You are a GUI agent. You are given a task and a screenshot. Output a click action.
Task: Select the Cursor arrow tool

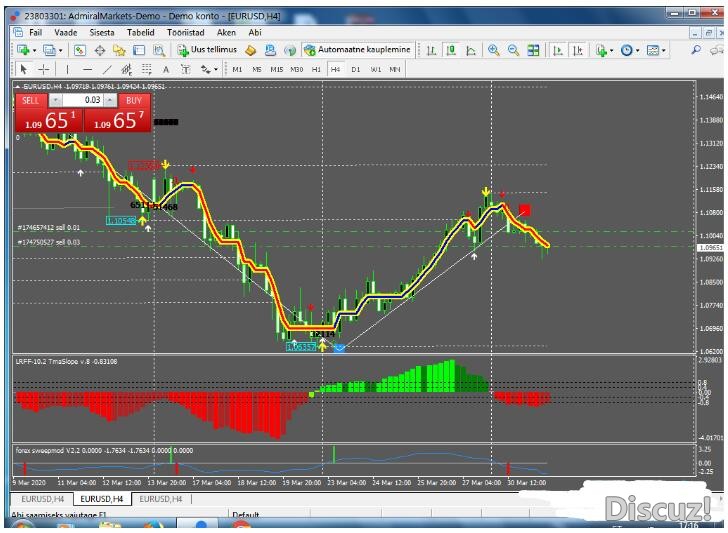23,70
